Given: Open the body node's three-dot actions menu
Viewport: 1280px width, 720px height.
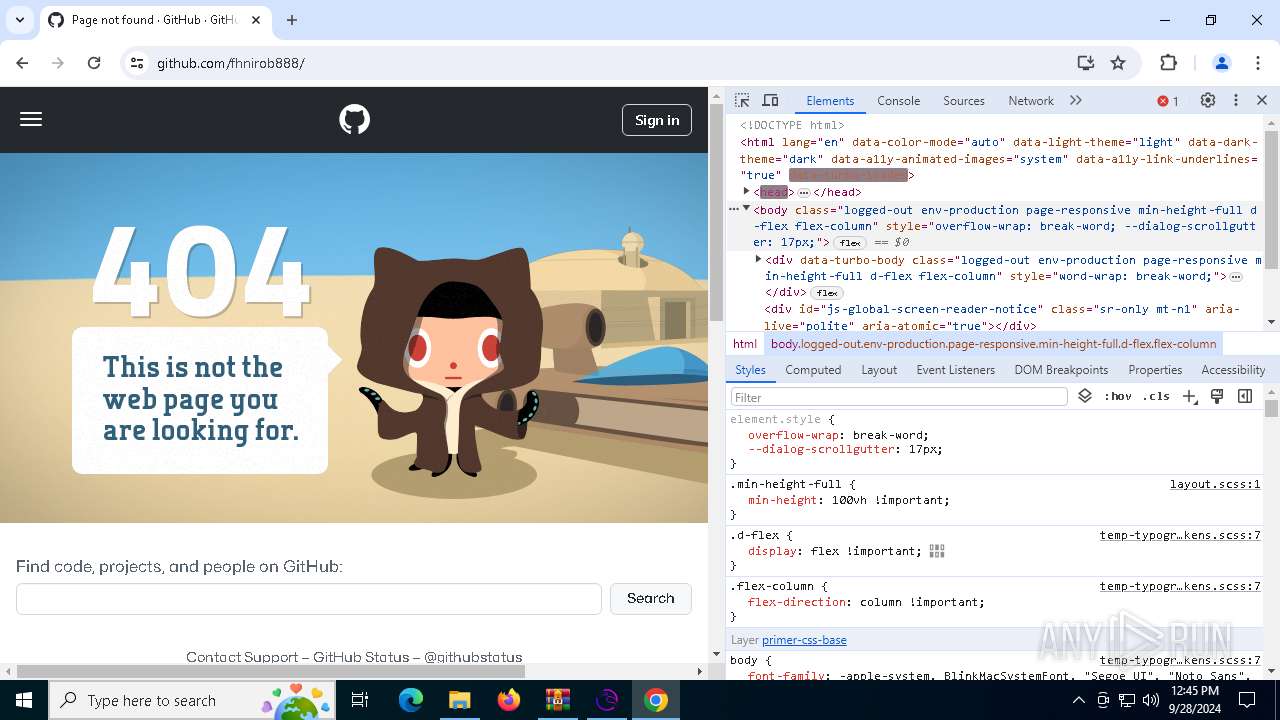Looking at the screenshot, I should pyautogui.click(x=734, y=209).
